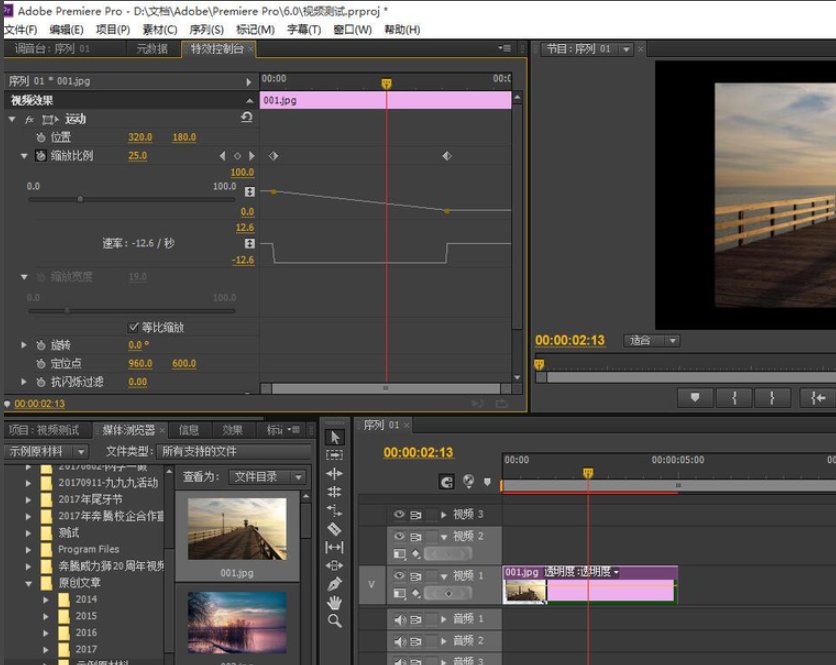Click the 位置 value 320.0

point(140,137)
